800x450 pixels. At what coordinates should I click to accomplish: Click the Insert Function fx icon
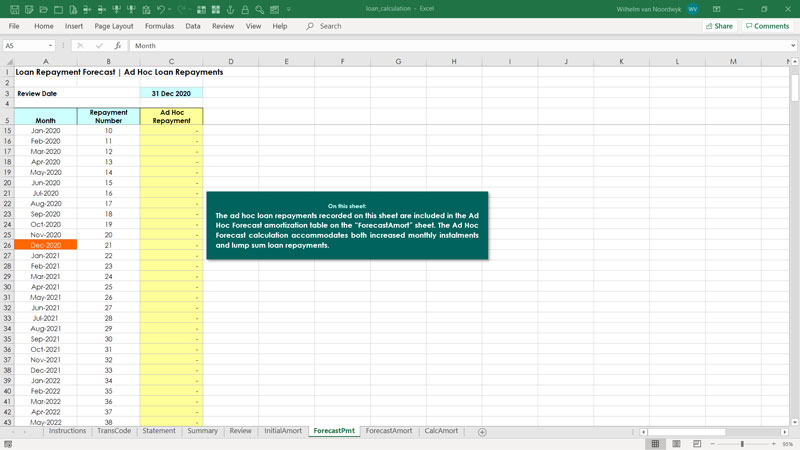coord(118,45)
